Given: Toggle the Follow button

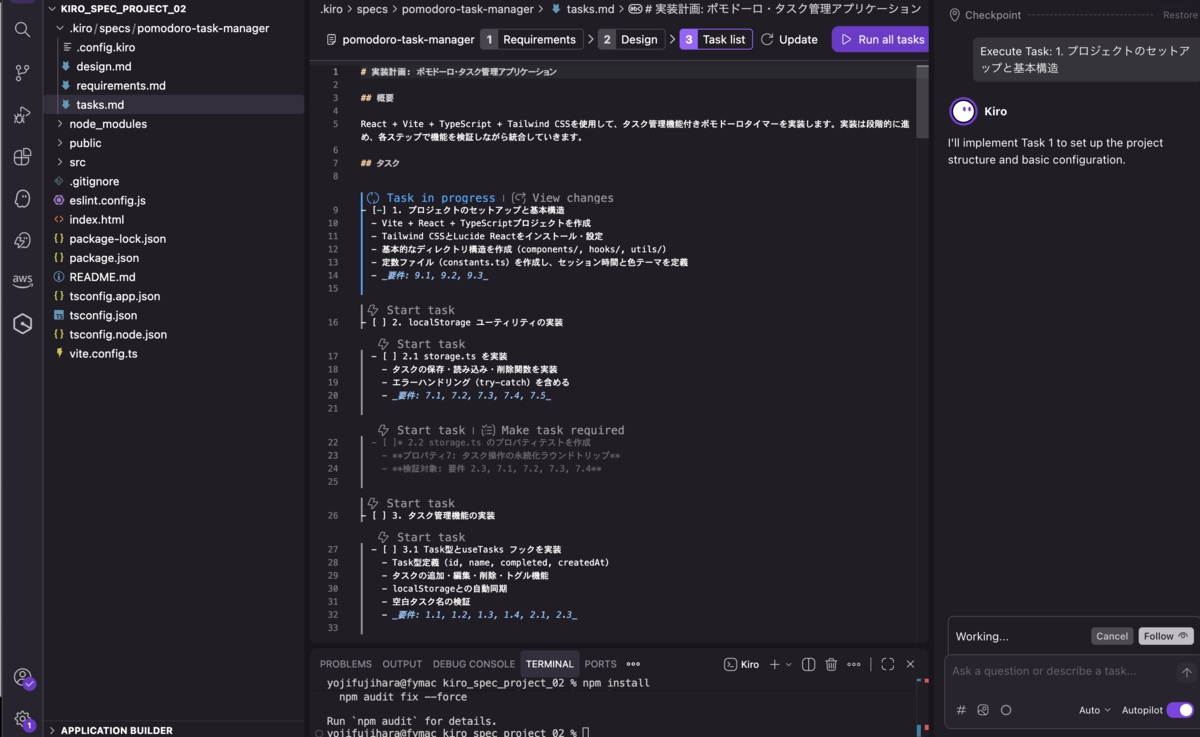Looking at the screenshot, I should [x=1166, y=636].
